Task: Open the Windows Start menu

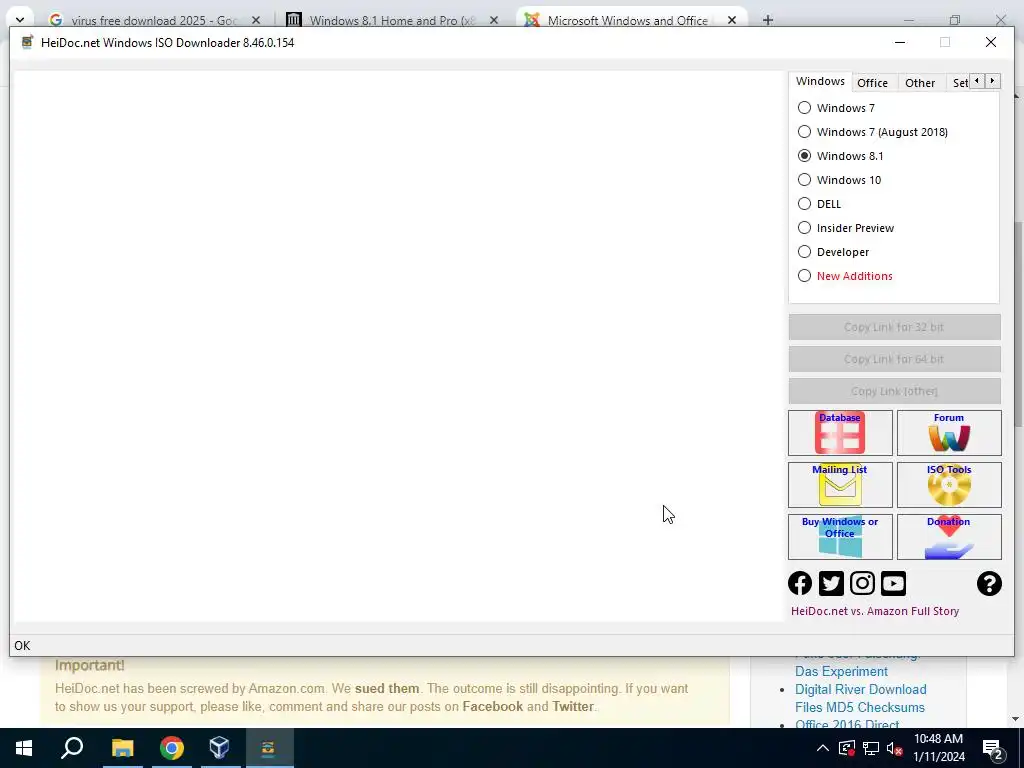Action: coord(24,748)
